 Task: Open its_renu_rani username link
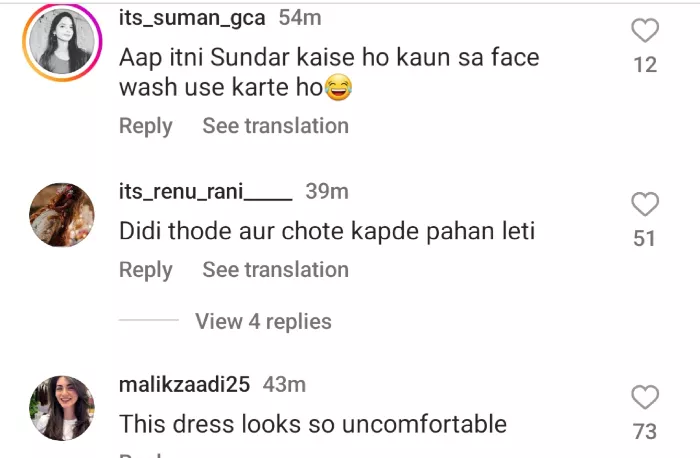[x=205, y=191]
